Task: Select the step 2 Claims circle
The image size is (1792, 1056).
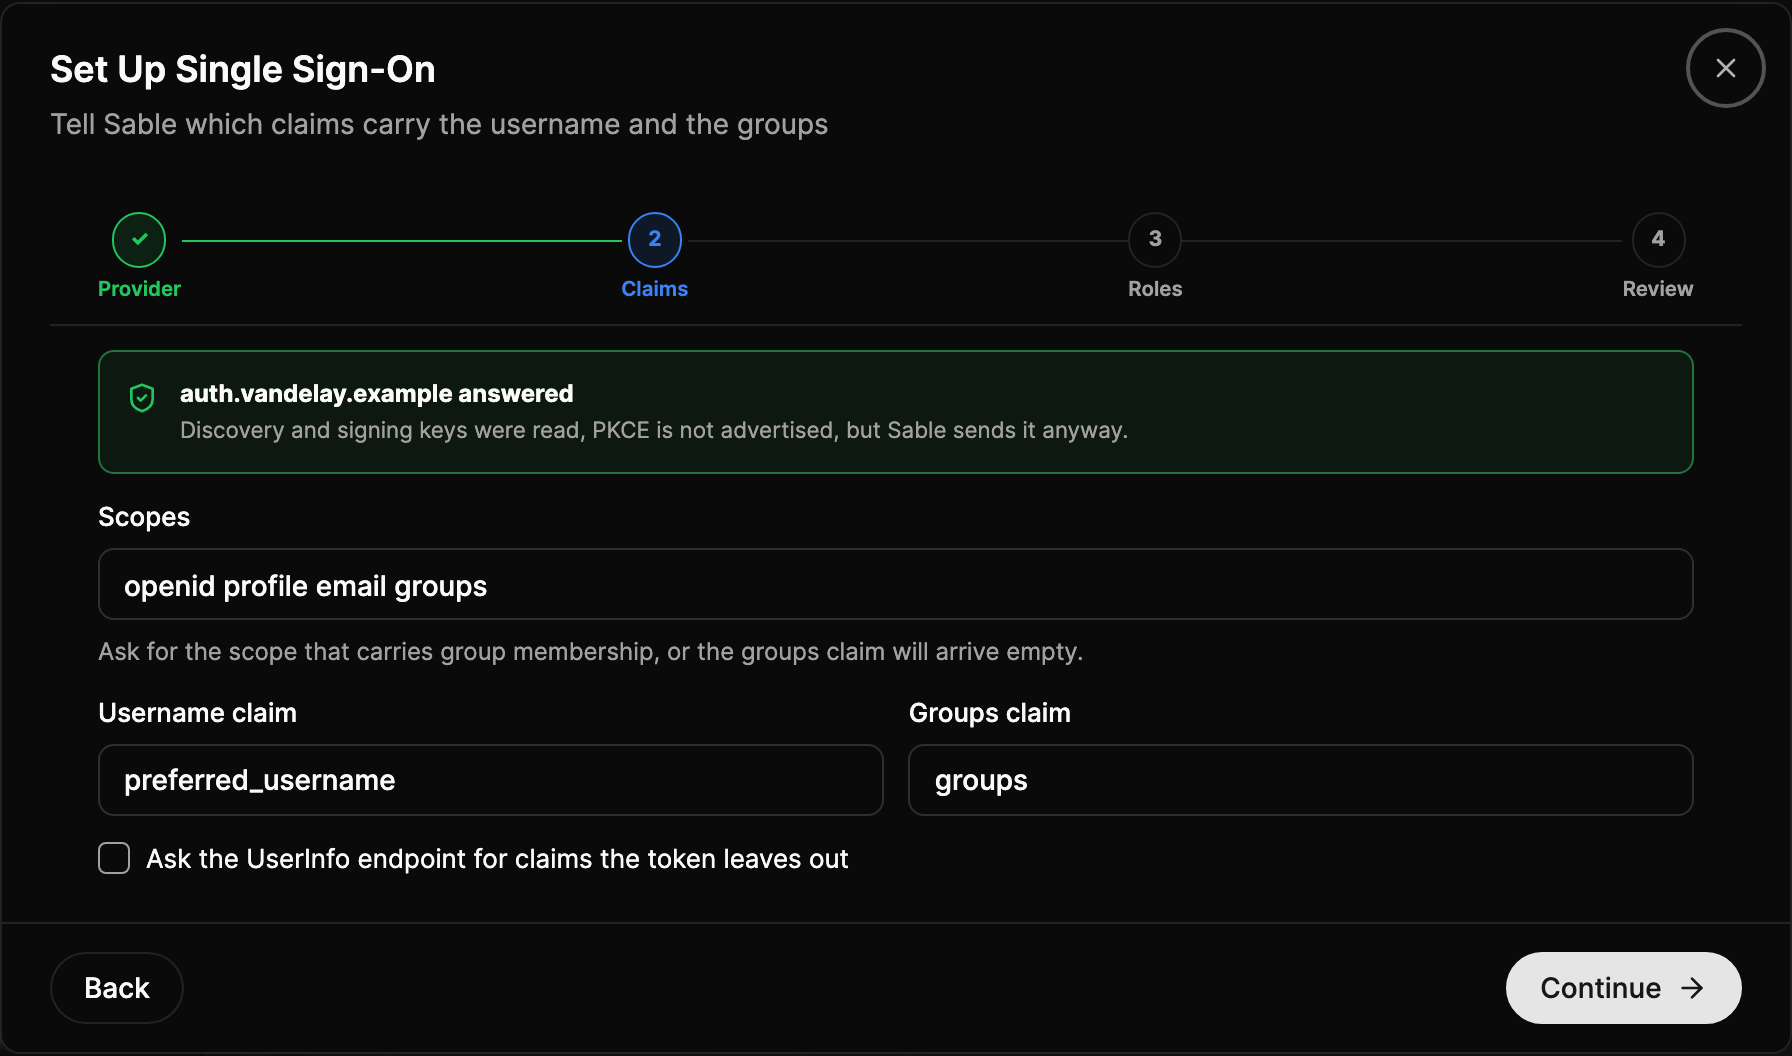Action: click(655, 240)
